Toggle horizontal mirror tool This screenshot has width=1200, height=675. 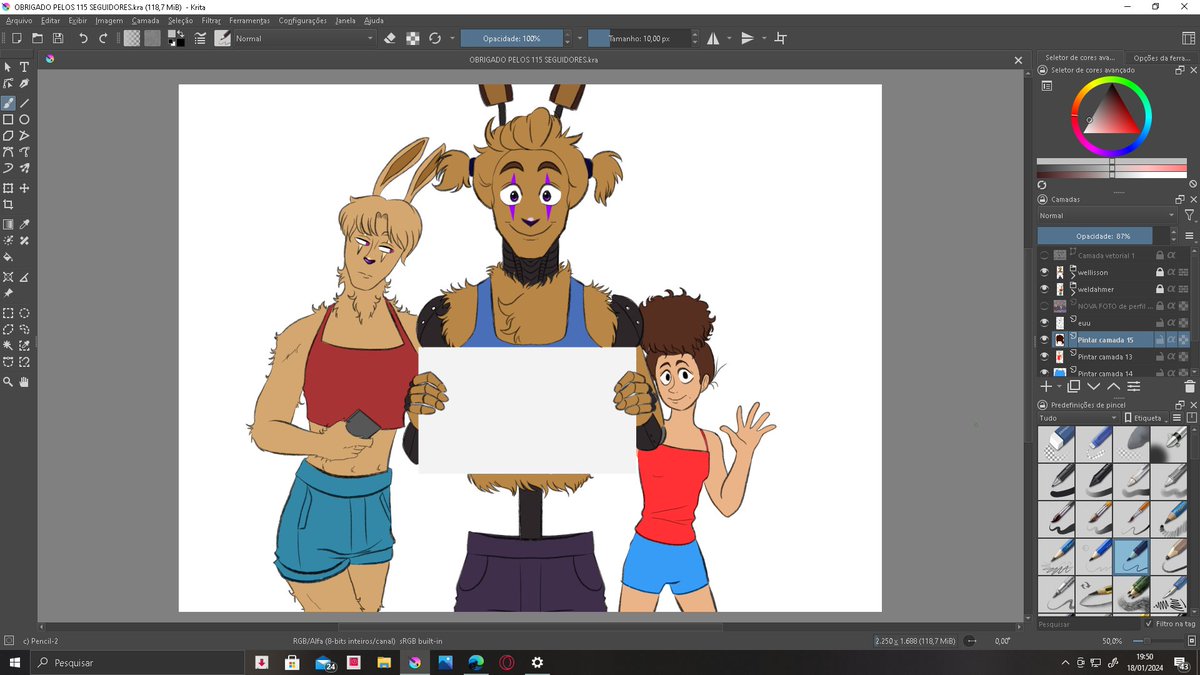coord(713,38)
